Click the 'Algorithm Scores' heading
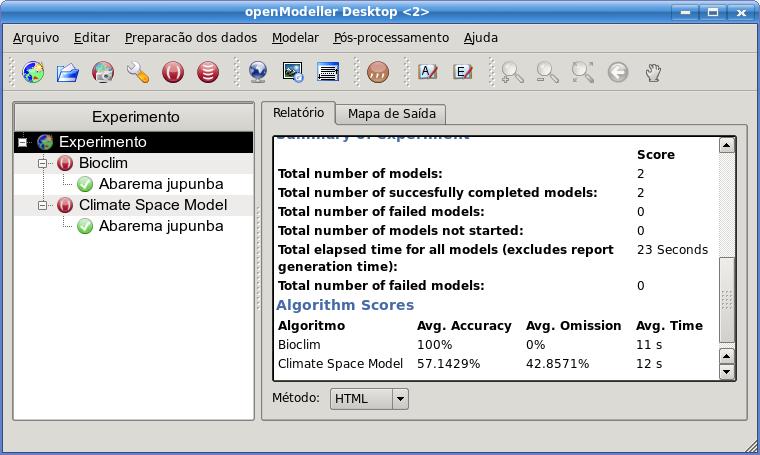Image resolution: width=760 pixels, height=455 pixels. (x=345, y=305)
